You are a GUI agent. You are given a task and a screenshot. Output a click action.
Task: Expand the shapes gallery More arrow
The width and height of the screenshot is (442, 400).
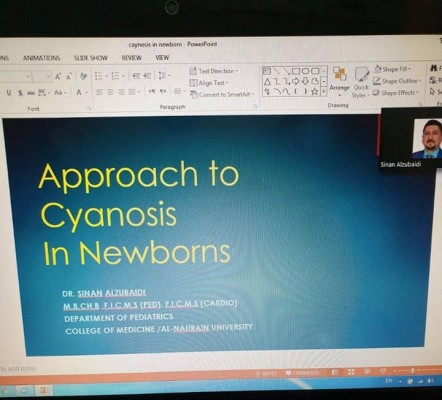324,91
